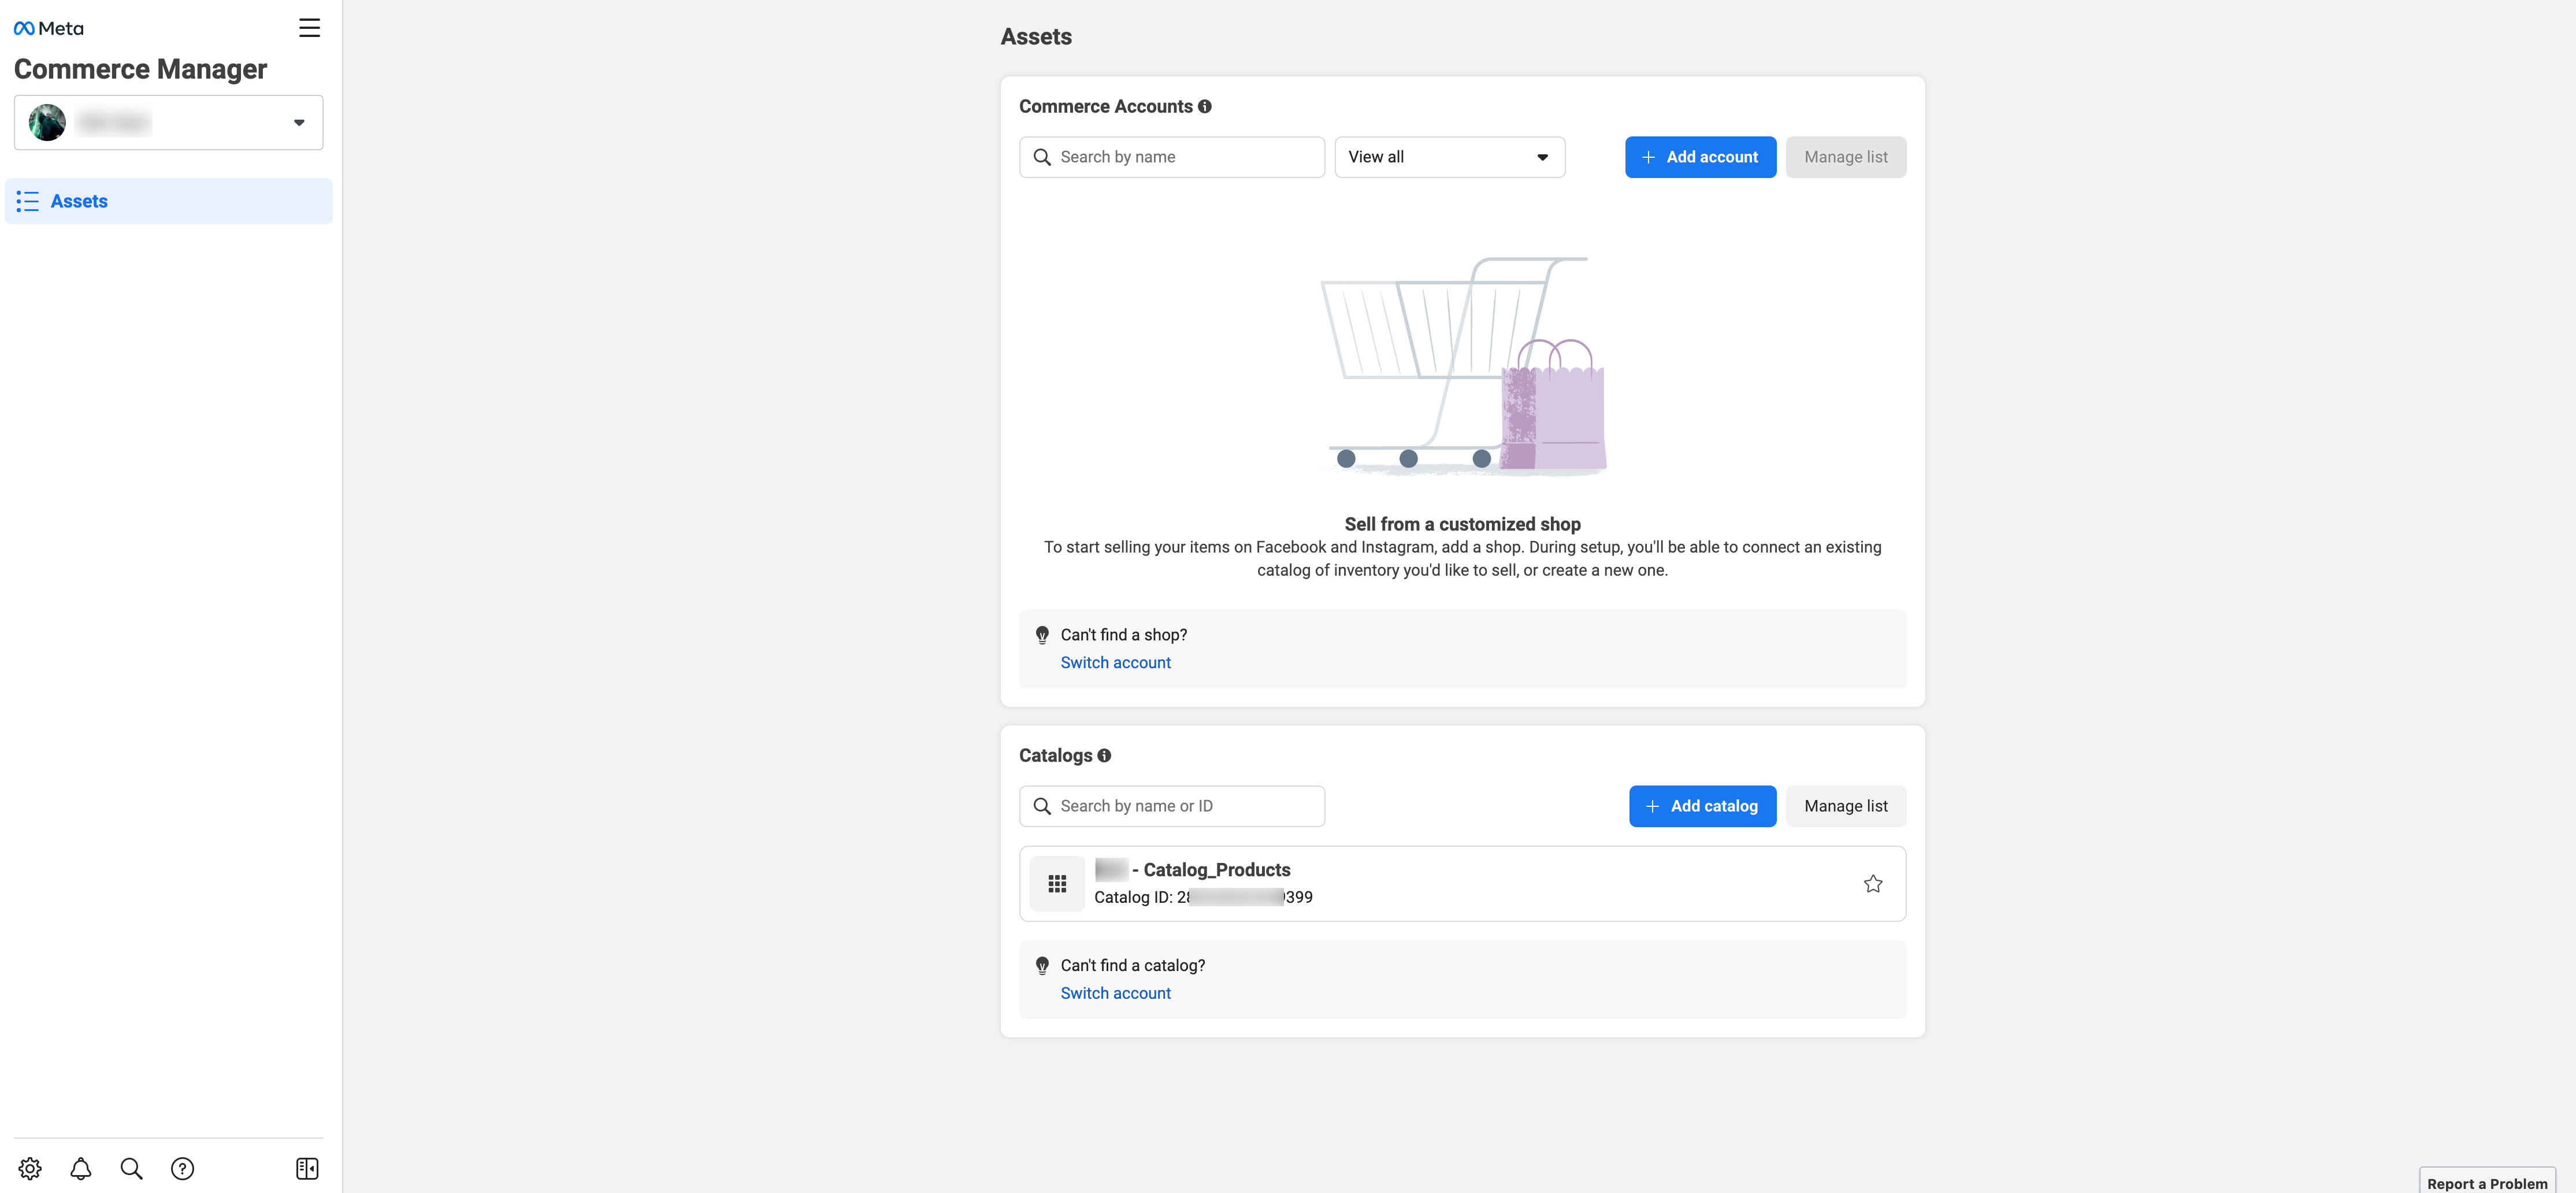
Task: Click Switch account under Can't find a shop
Action: click(x=1115, y=662)
